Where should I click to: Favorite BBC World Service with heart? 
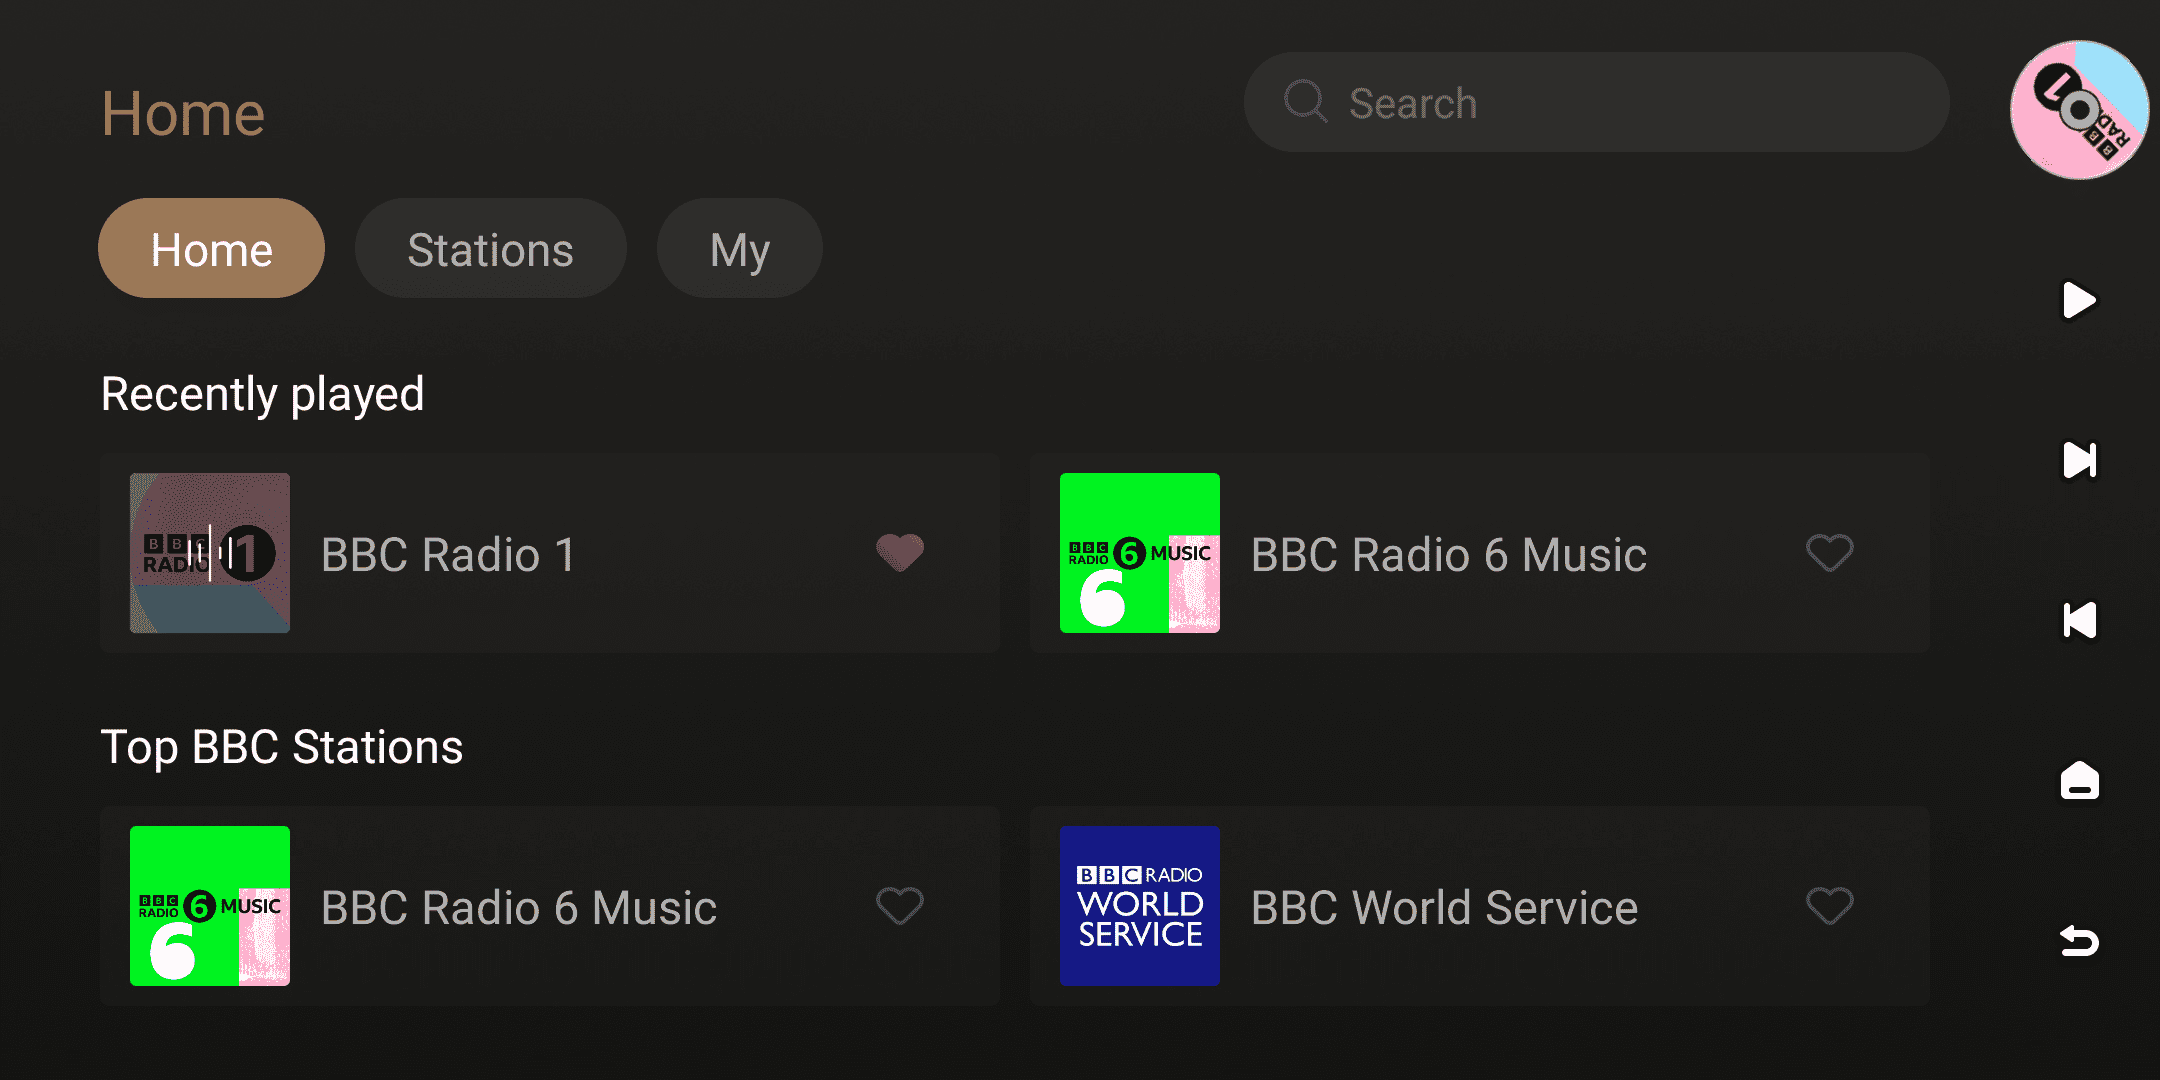pos(1830,906)
